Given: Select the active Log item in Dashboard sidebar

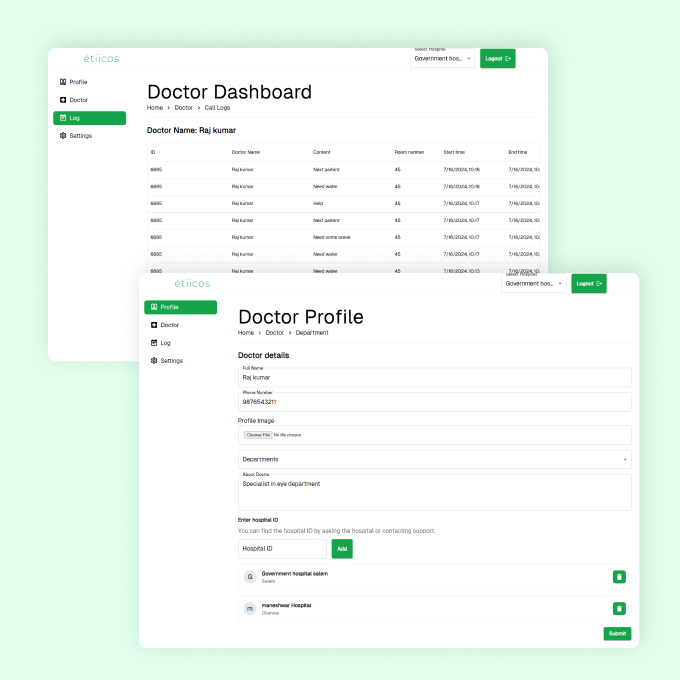Looking at the screenshot, I should (89, 118).
